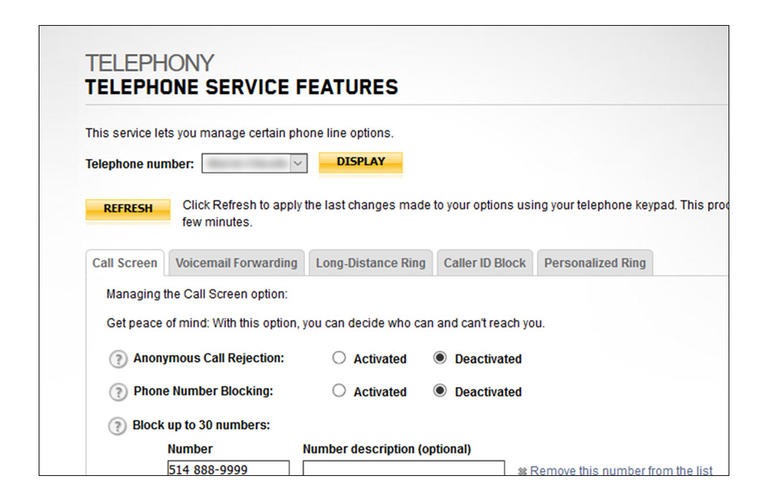Click help icon beside Block up to 30 numbers
The image size is (768, 501).
(118, 426)
